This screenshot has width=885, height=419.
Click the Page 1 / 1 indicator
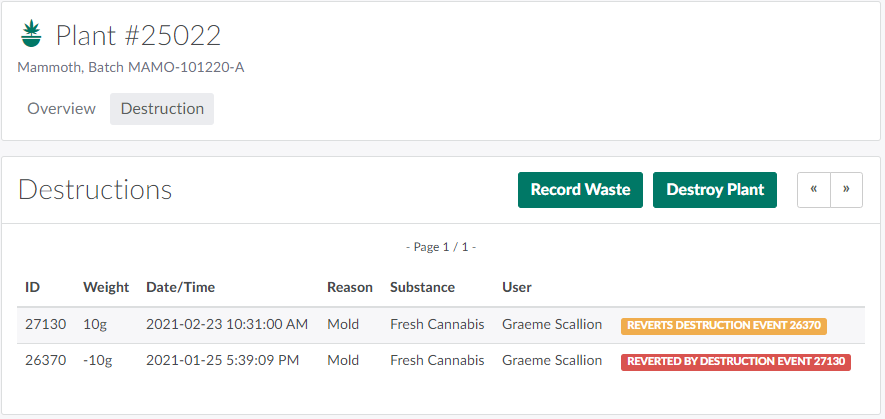441,247
